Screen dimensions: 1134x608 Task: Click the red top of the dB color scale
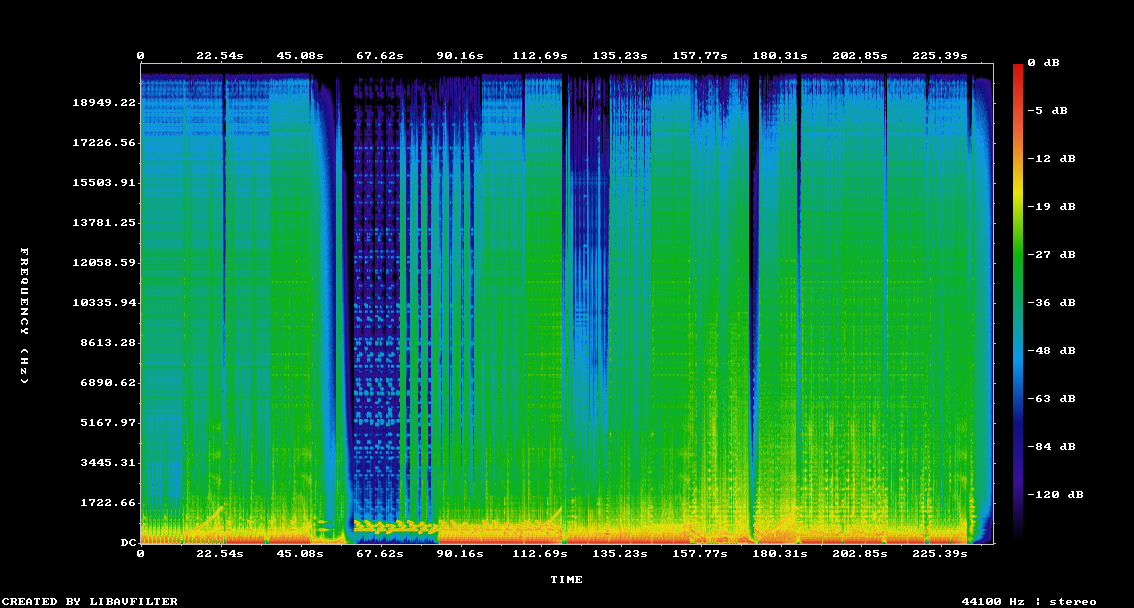pos(1018,70)
